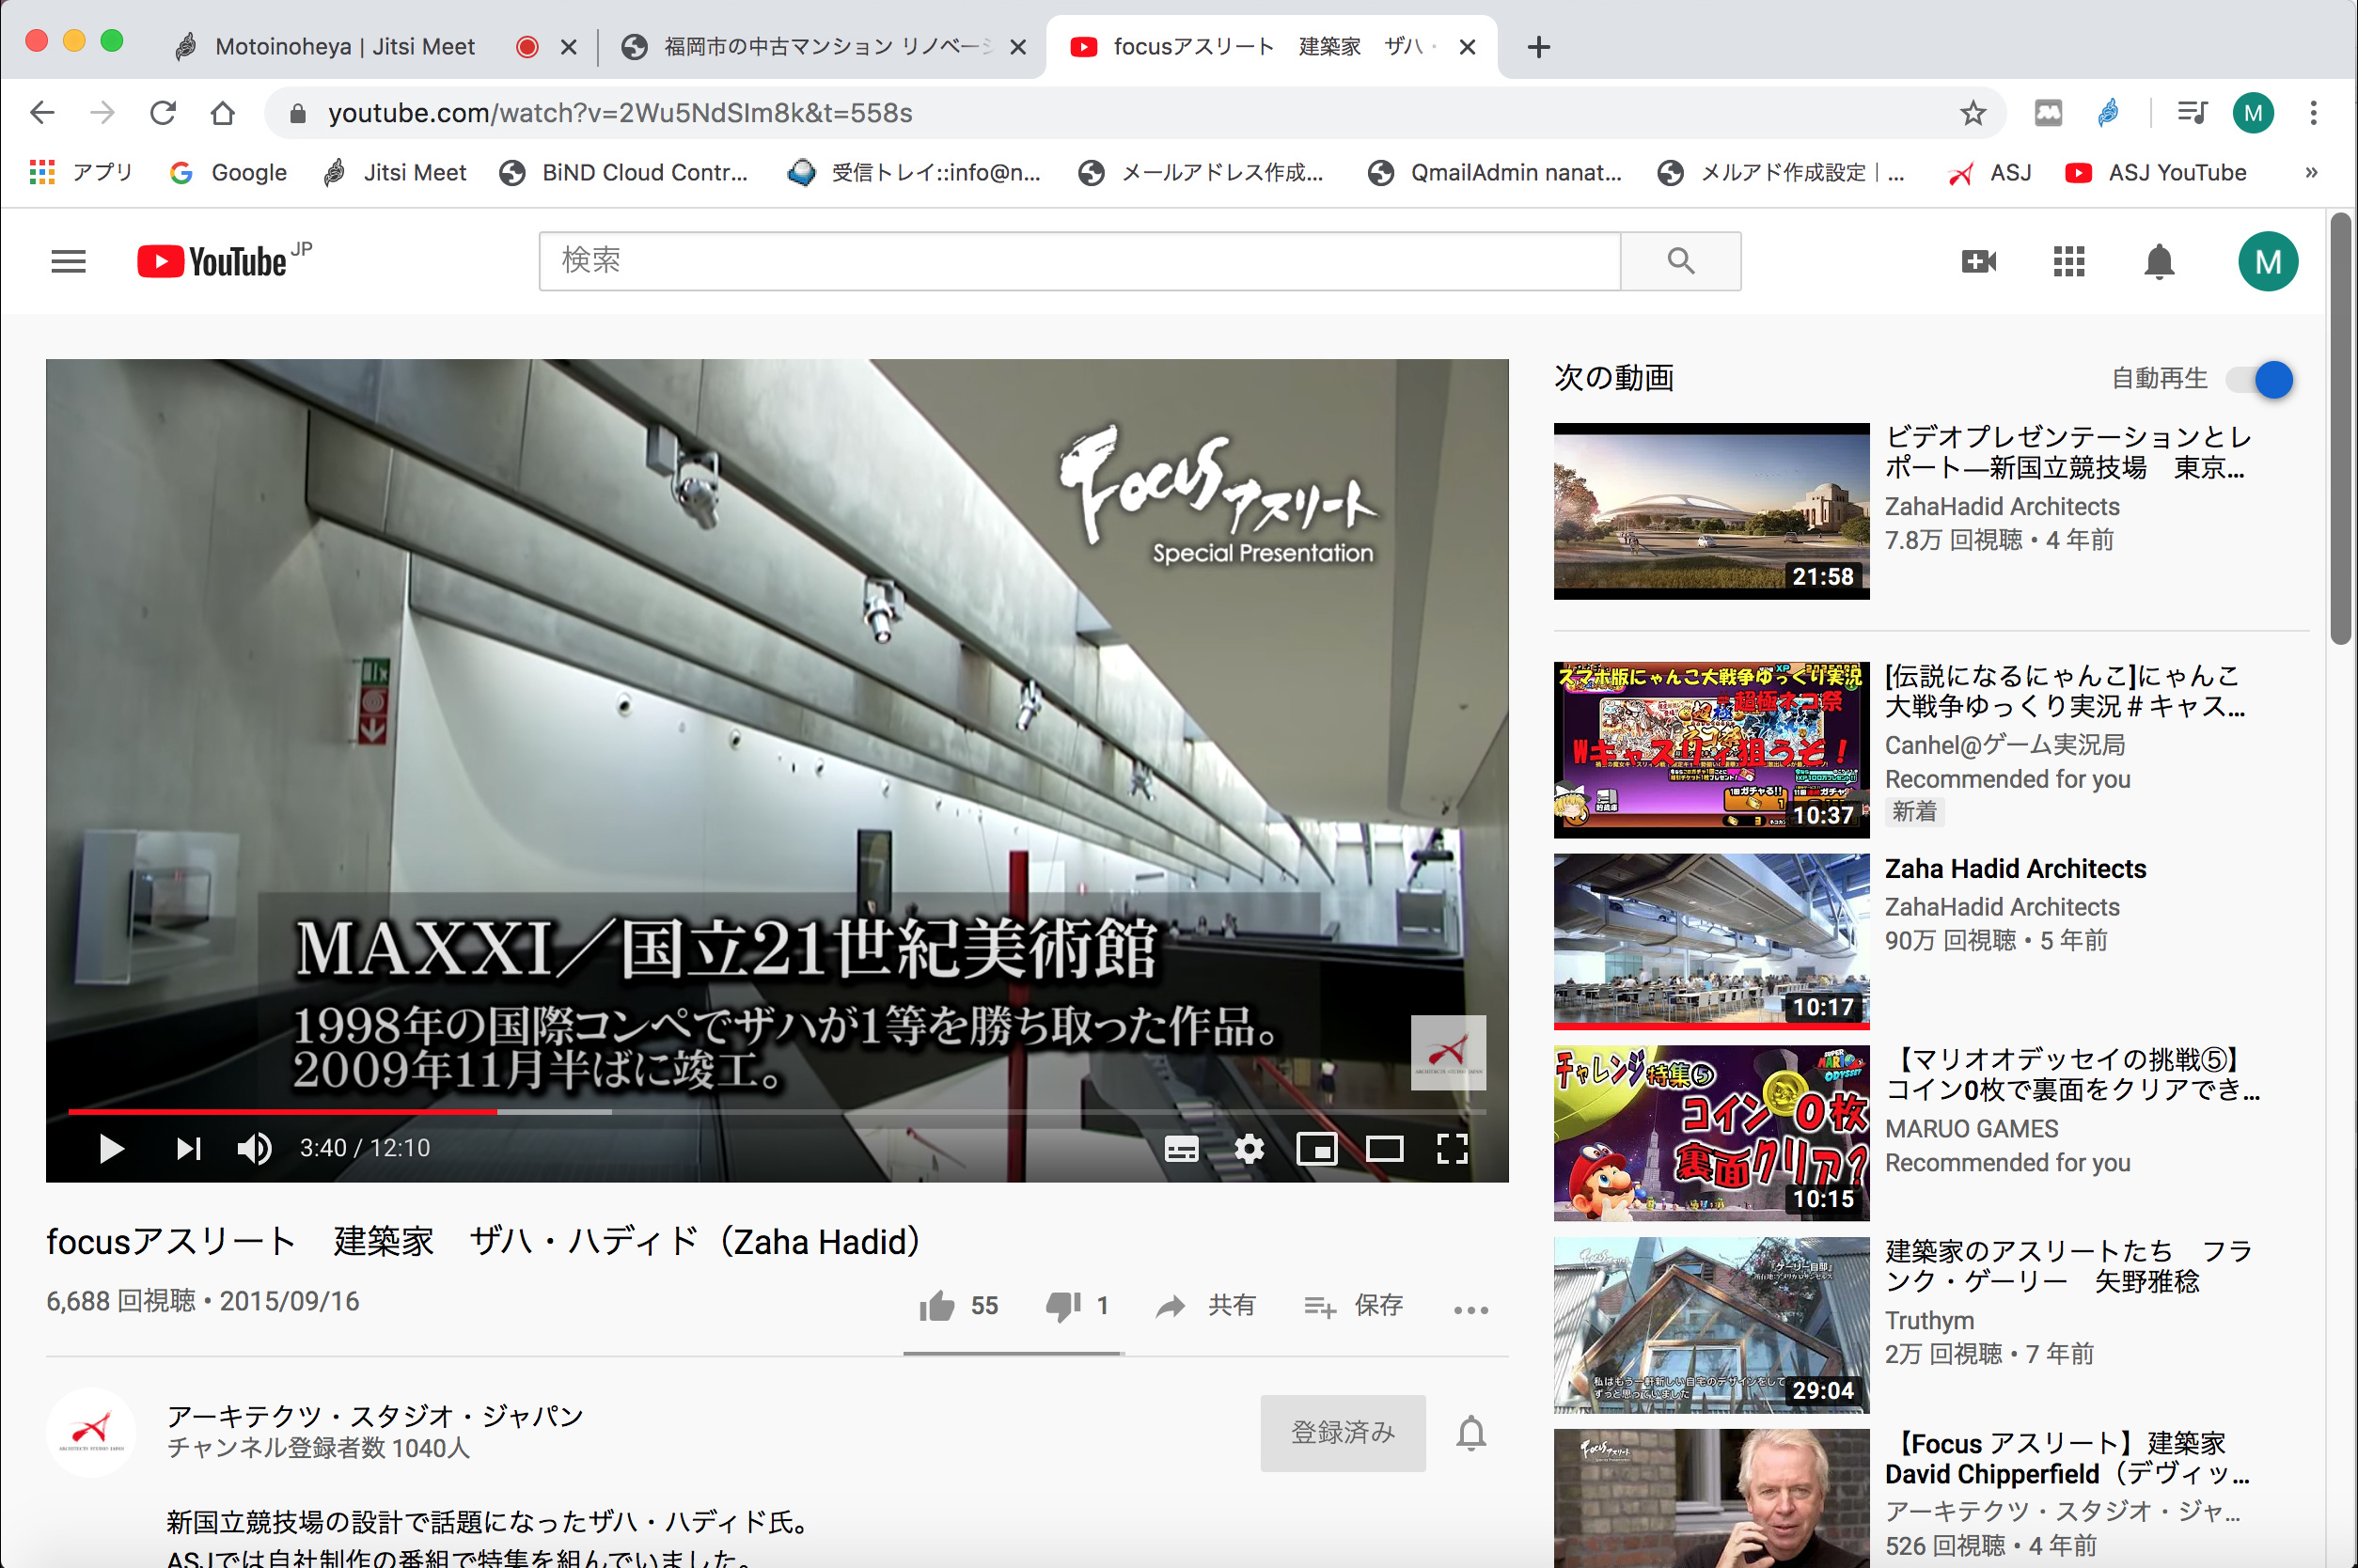Open フランク・ゲーリー video thumbnail

tap(1711, 1324)
